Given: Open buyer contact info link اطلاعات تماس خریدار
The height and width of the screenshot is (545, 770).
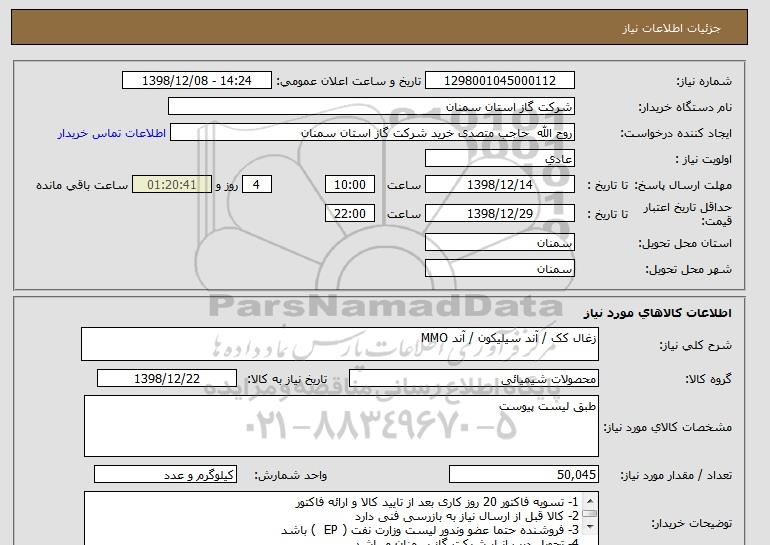Looking at the screenshot, I should 111,133.
